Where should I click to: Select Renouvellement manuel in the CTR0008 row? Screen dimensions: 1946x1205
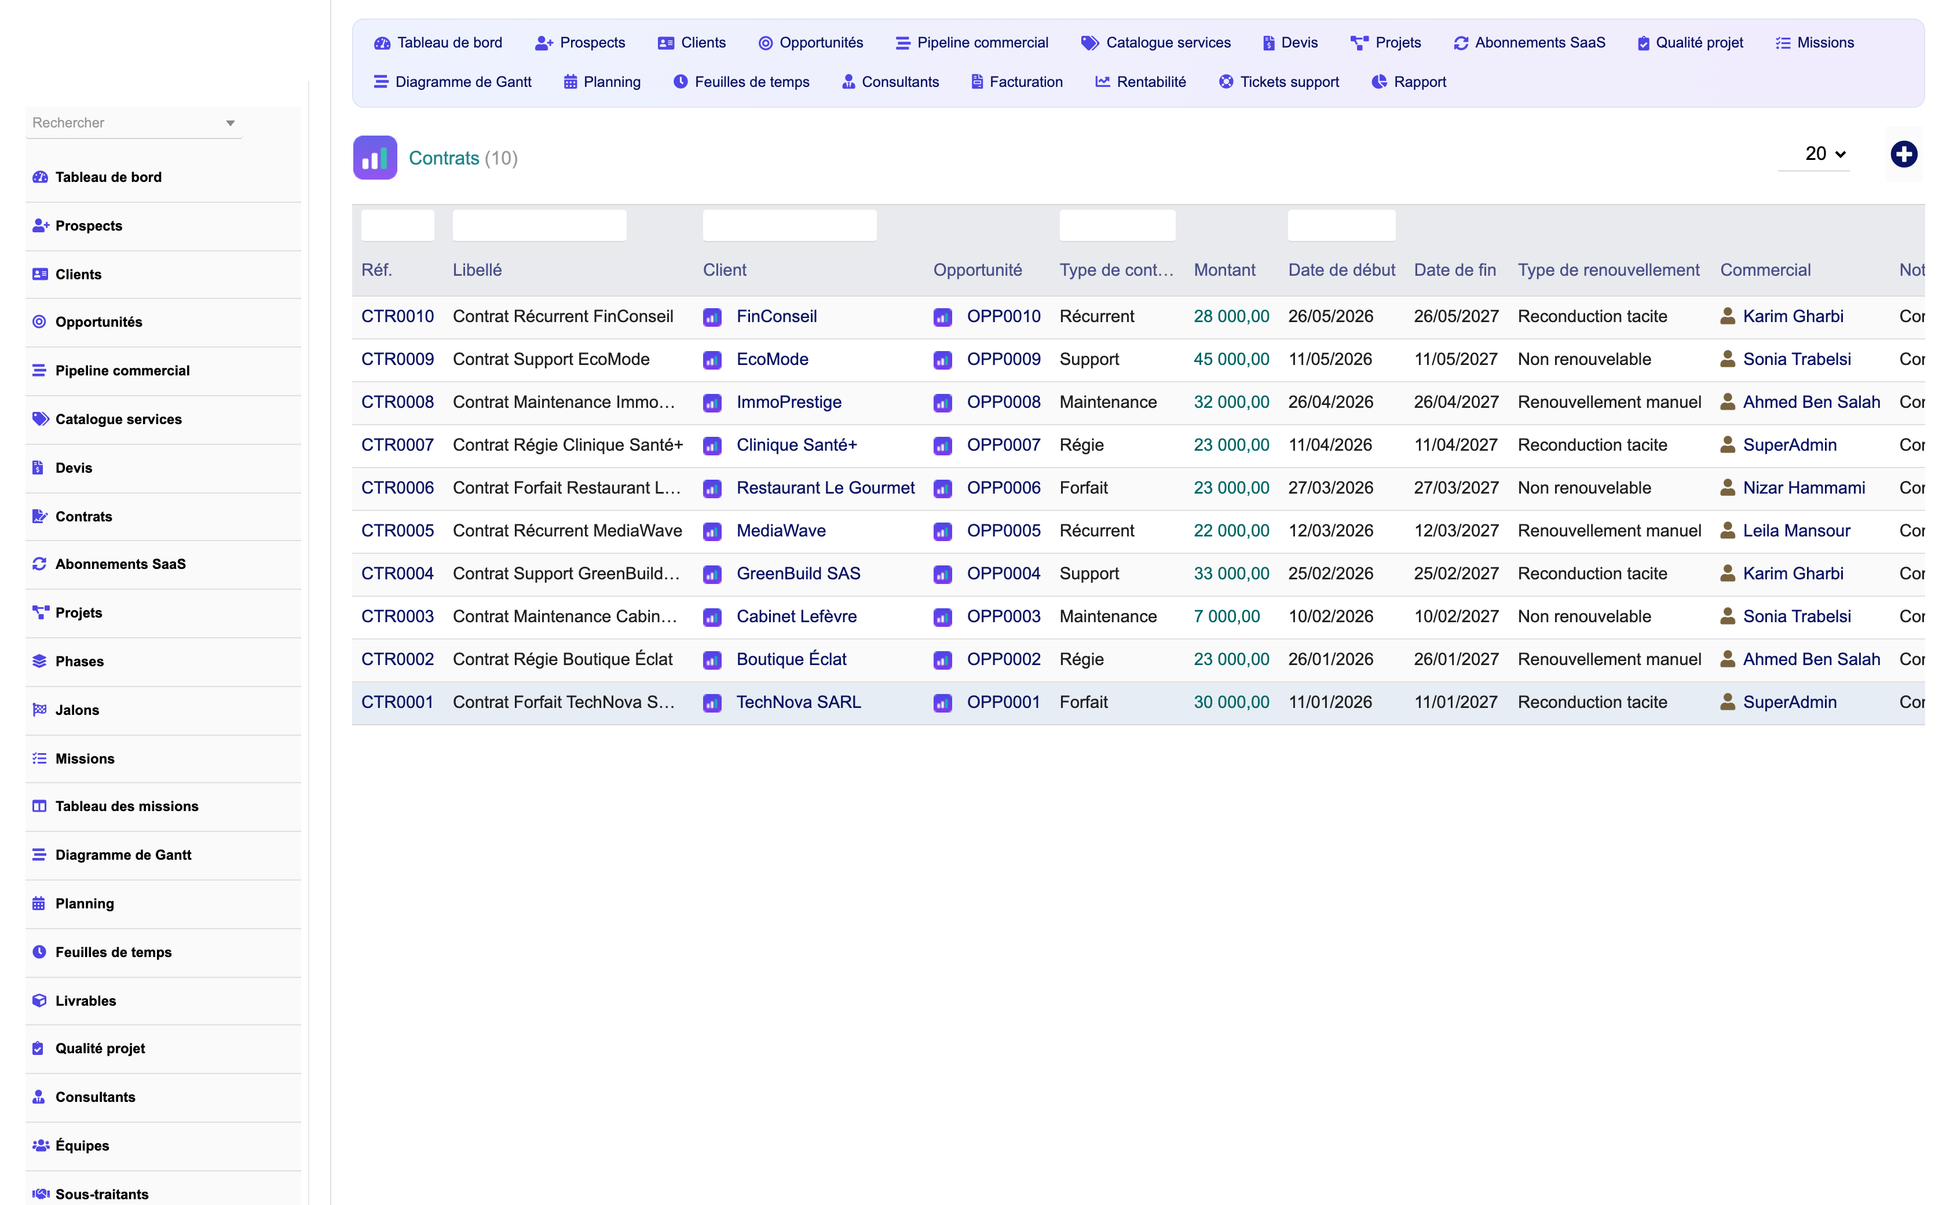[x=1610, y=402]
